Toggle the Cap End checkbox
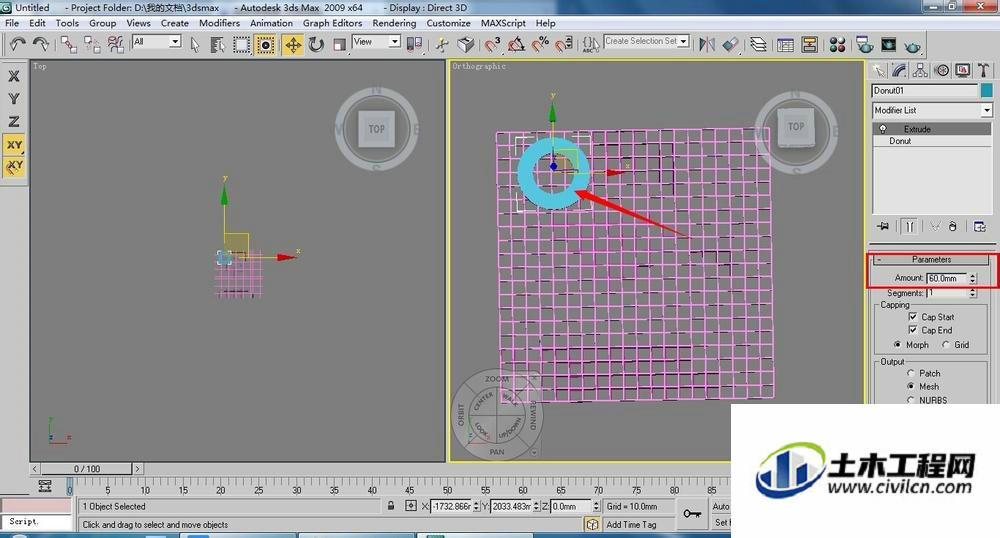The height and width of the screenshot is (538, 1000). pyautogui.click(x=913, y=330)
